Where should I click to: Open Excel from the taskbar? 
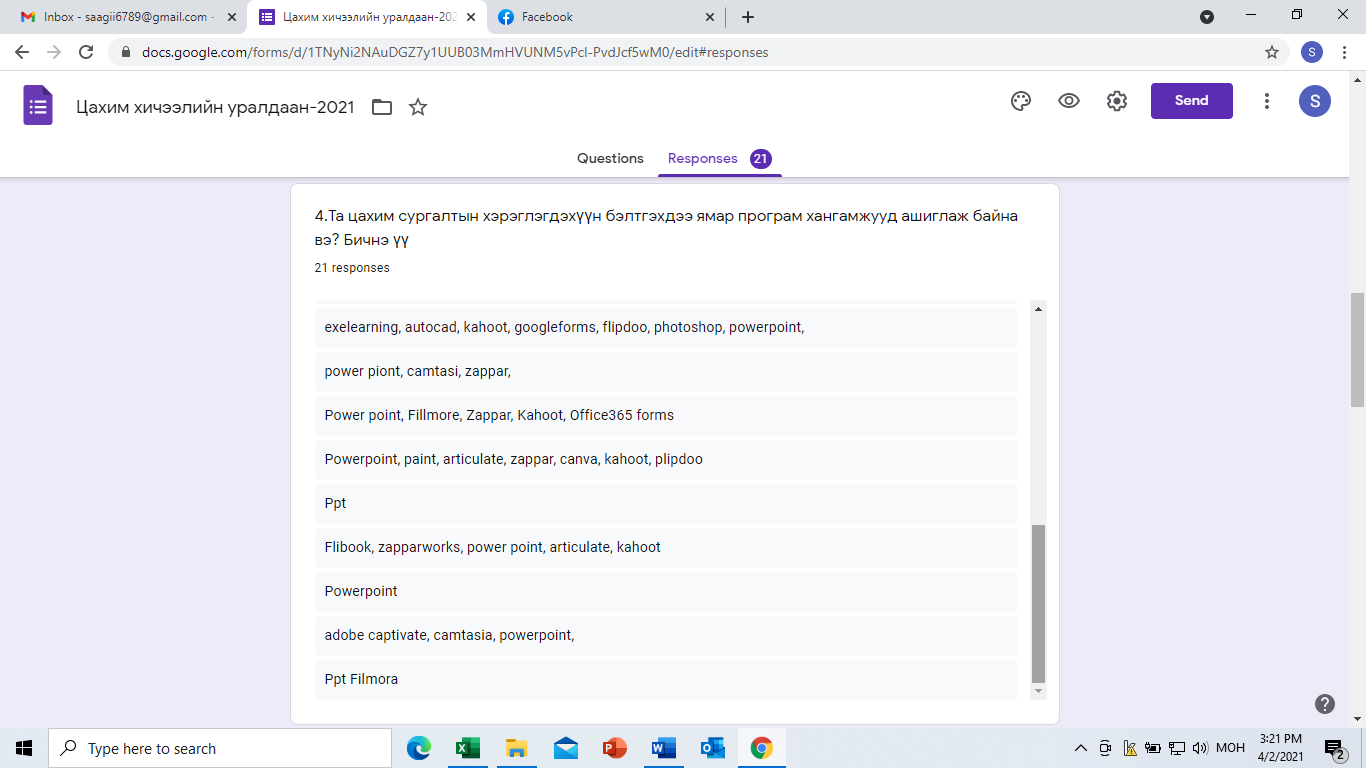[467, 748]
